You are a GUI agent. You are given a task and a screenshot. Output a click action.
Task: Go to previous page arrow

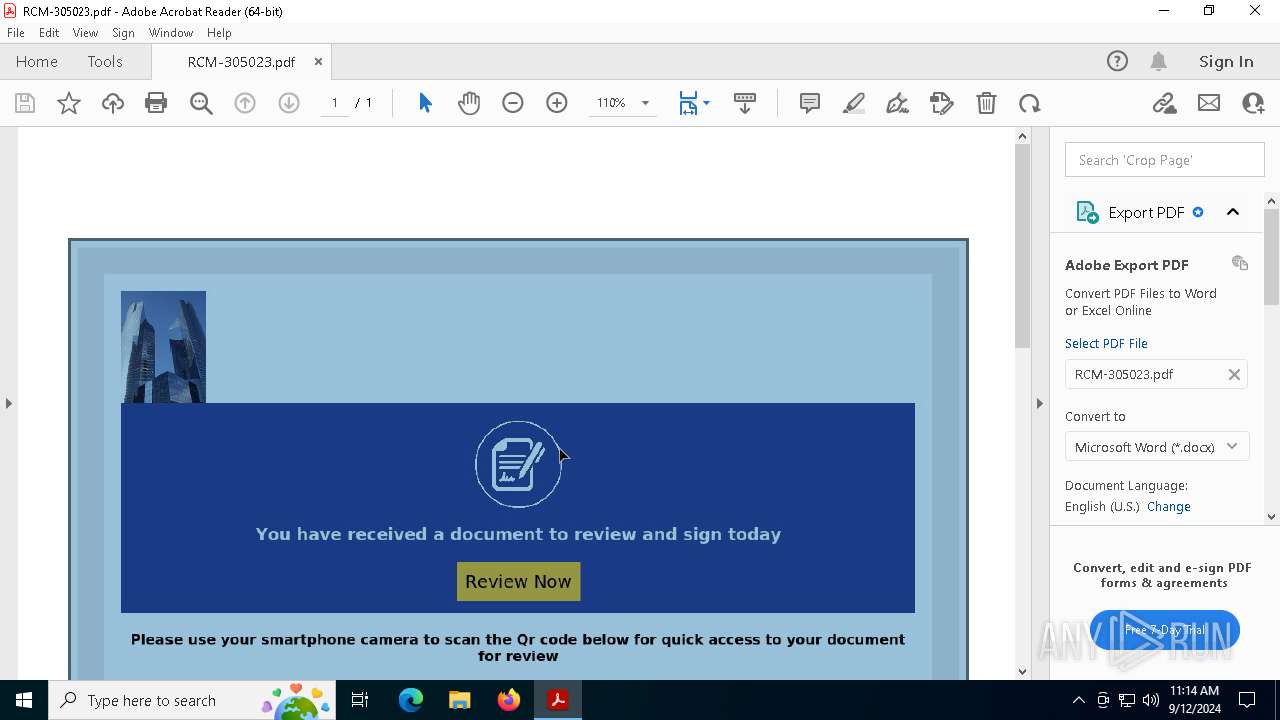[x=245, y=103]
